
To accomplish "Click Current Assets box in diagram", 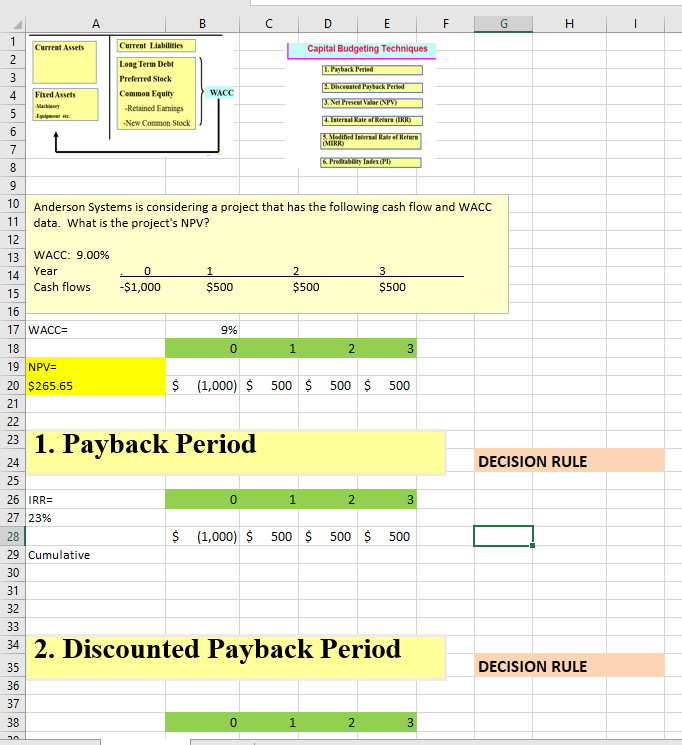I will [65, 62].
